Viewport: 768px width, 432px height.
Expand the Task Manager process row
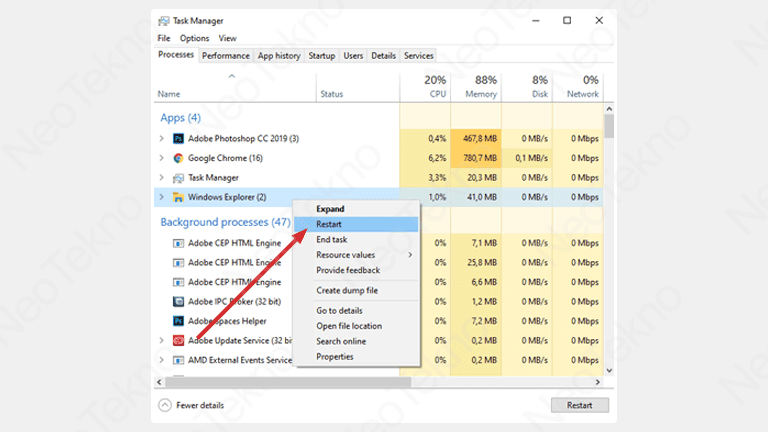tap(162, 178)
